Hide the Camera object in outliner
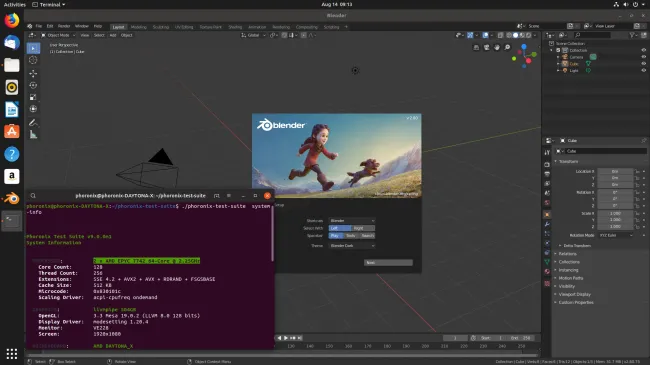 [x=643, y=57]
